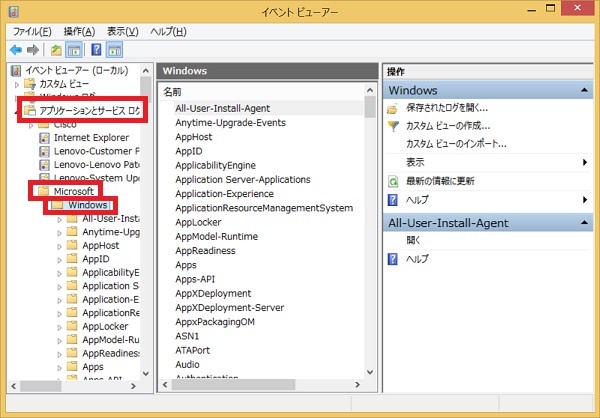Click tree pane scroll down arrow
The image size is (600, 418).
pyautogui.click(x=146, y=373)
